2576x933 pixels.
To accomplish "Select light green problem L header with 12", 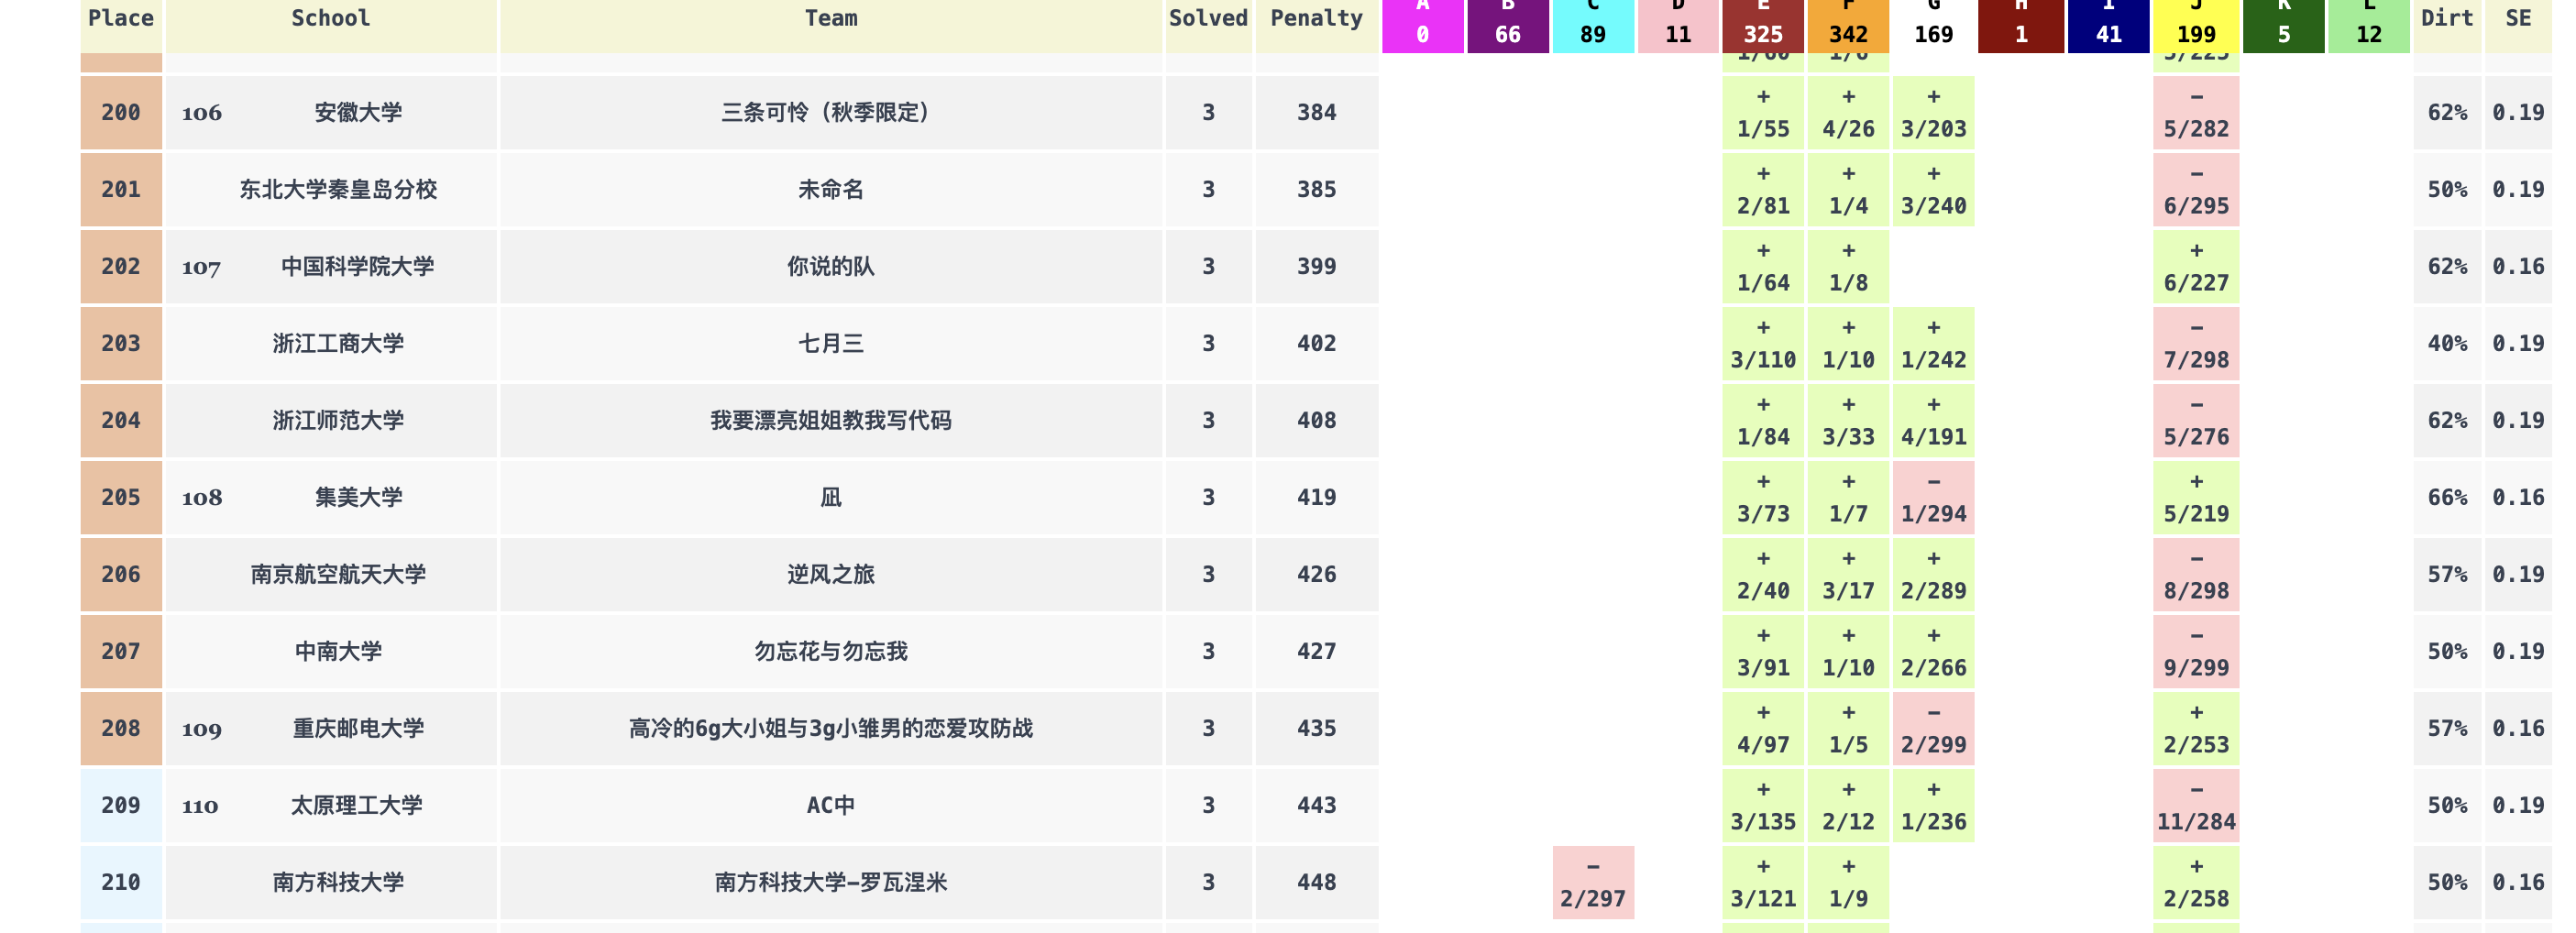I will pos(2369,24).
